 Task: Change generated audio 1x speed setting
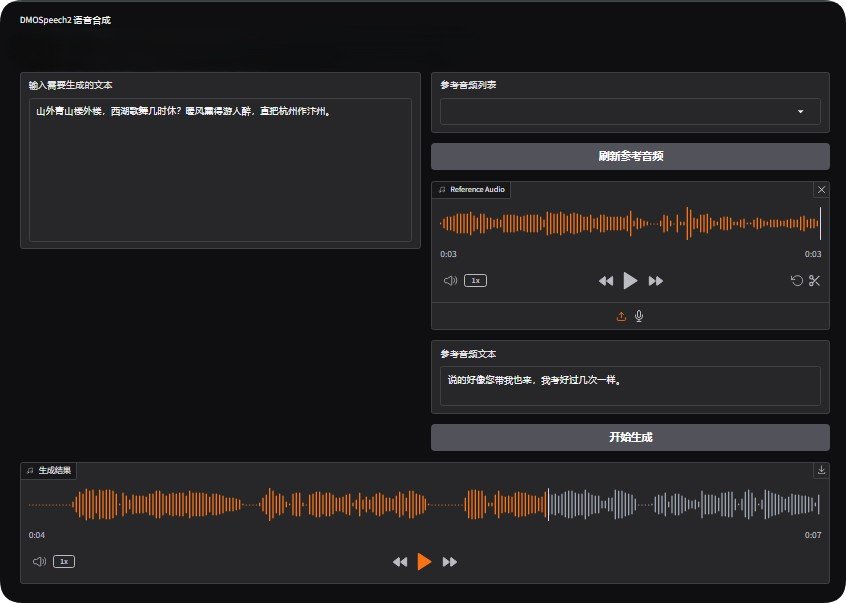[64, 562]
